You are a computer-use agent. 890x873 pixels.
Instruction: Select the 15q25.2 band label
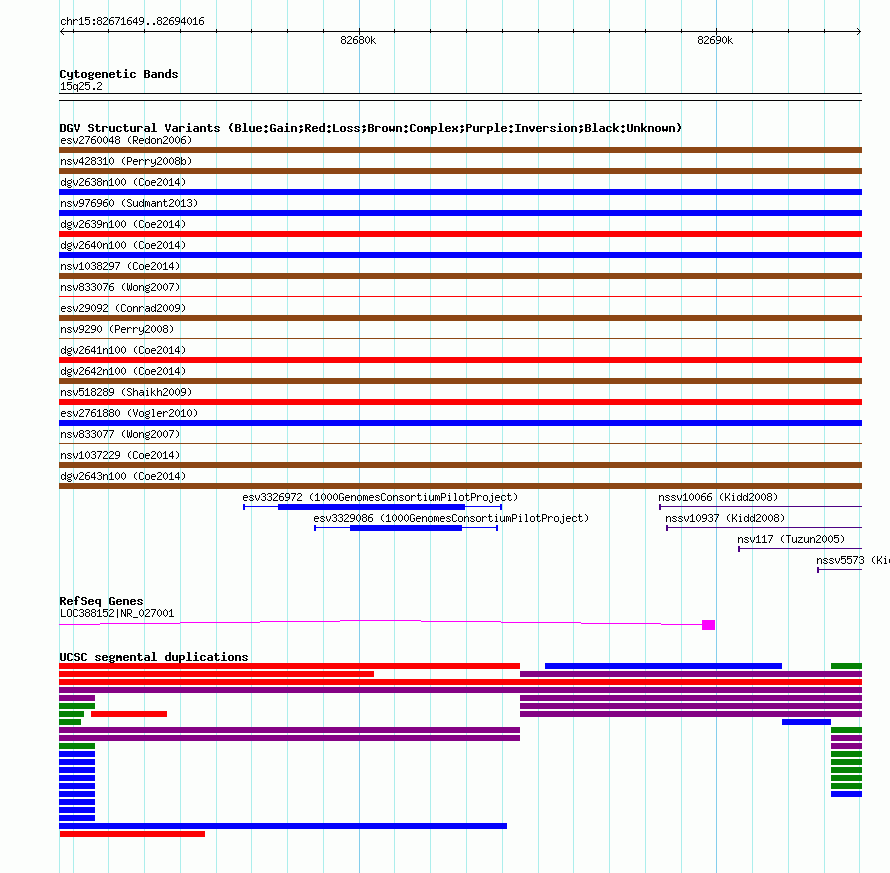tap(81, 86)
